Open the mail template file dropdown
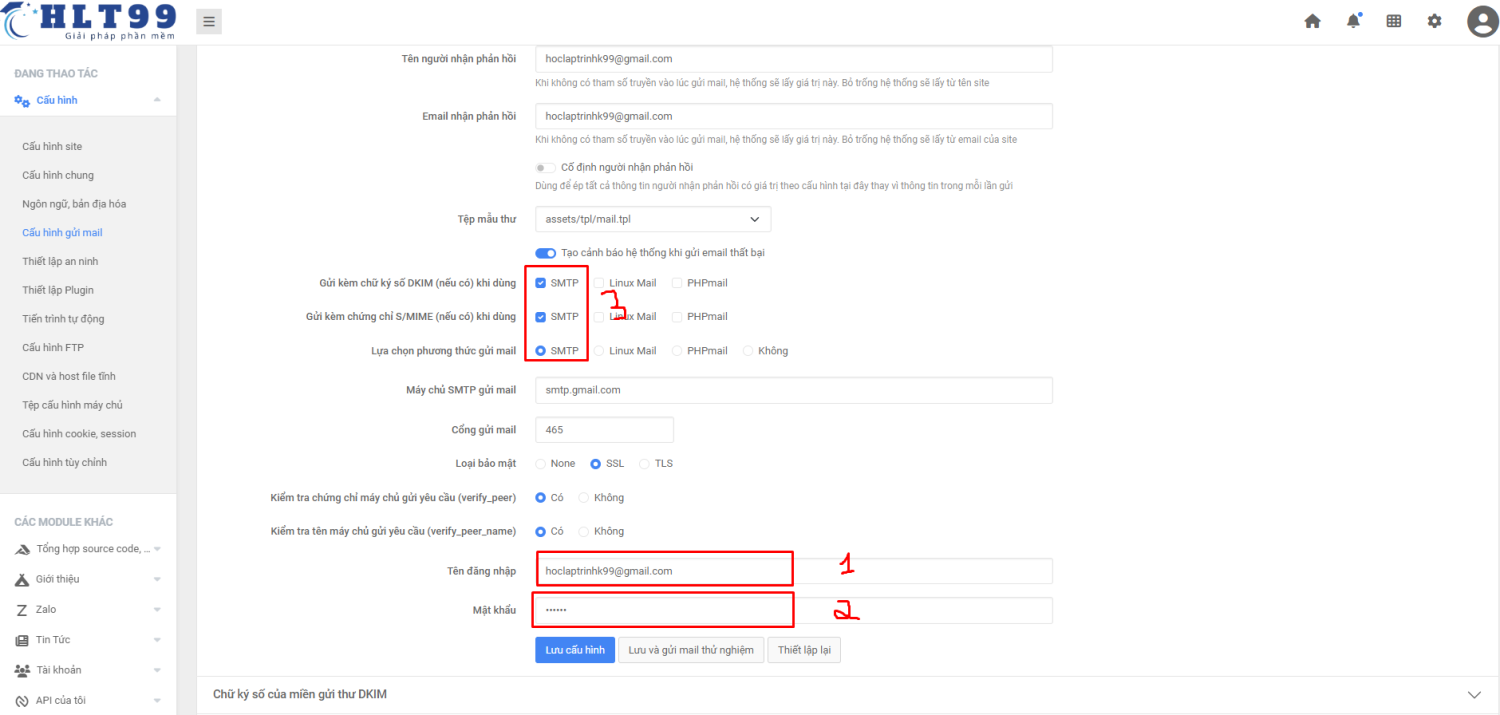Screen dimensions: 1500x715 tap(653, 219)
